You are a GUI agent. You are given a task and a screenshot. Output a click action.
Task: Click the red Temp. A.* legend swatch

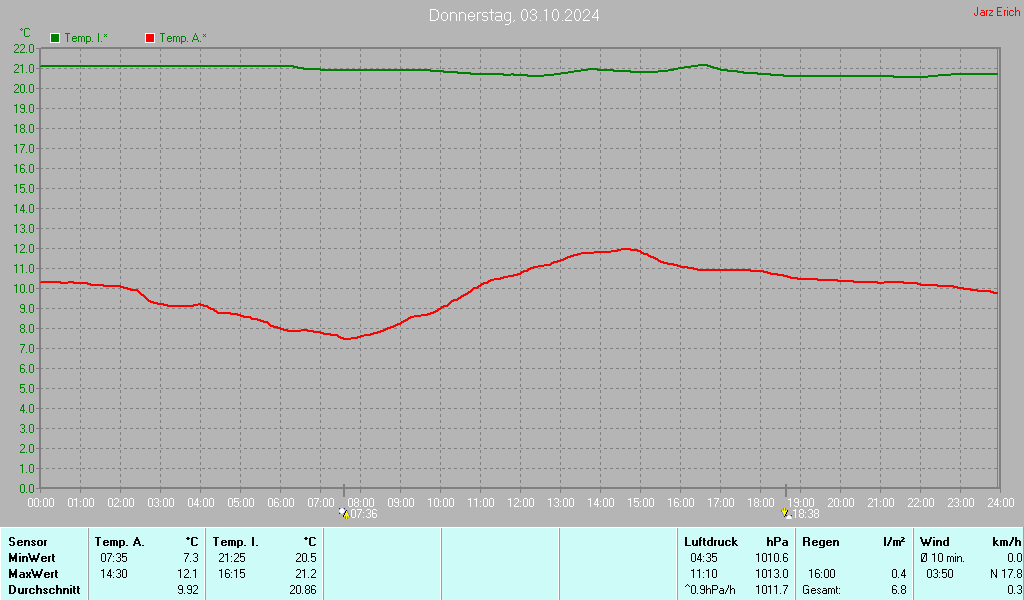(150, 38)
